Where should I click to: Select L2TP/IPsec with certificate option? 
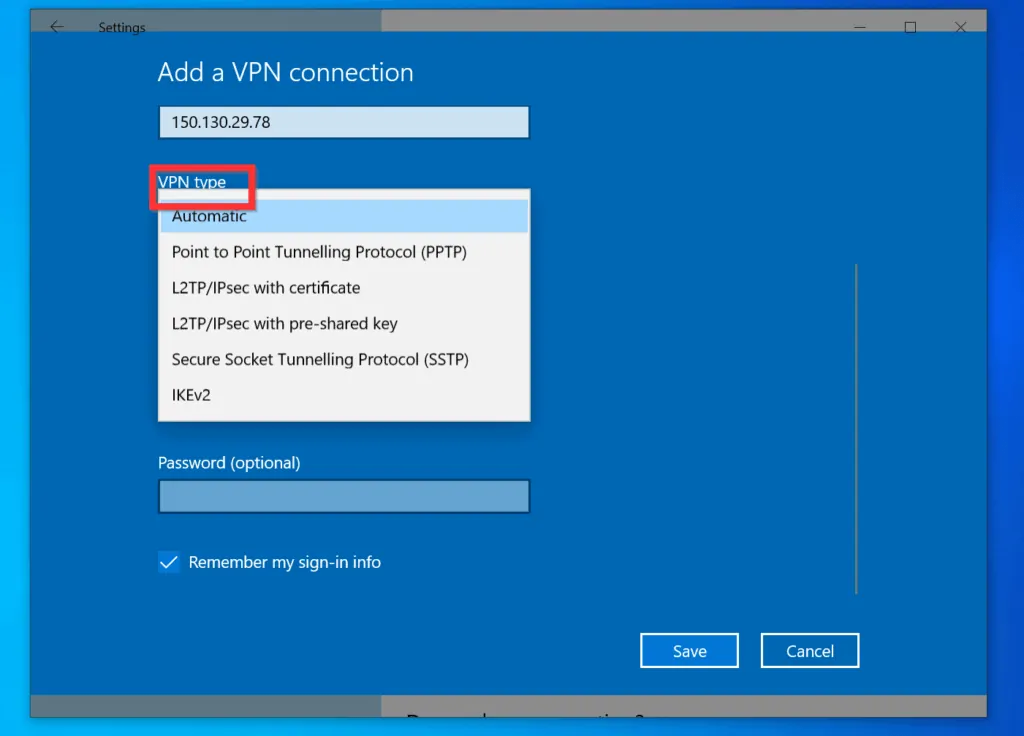coord(265,287)
